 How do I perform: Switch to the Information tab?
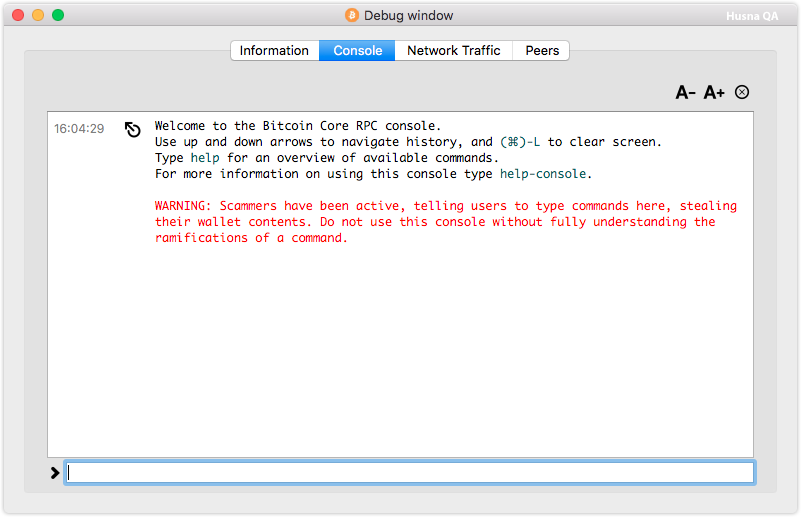[275, 51]
